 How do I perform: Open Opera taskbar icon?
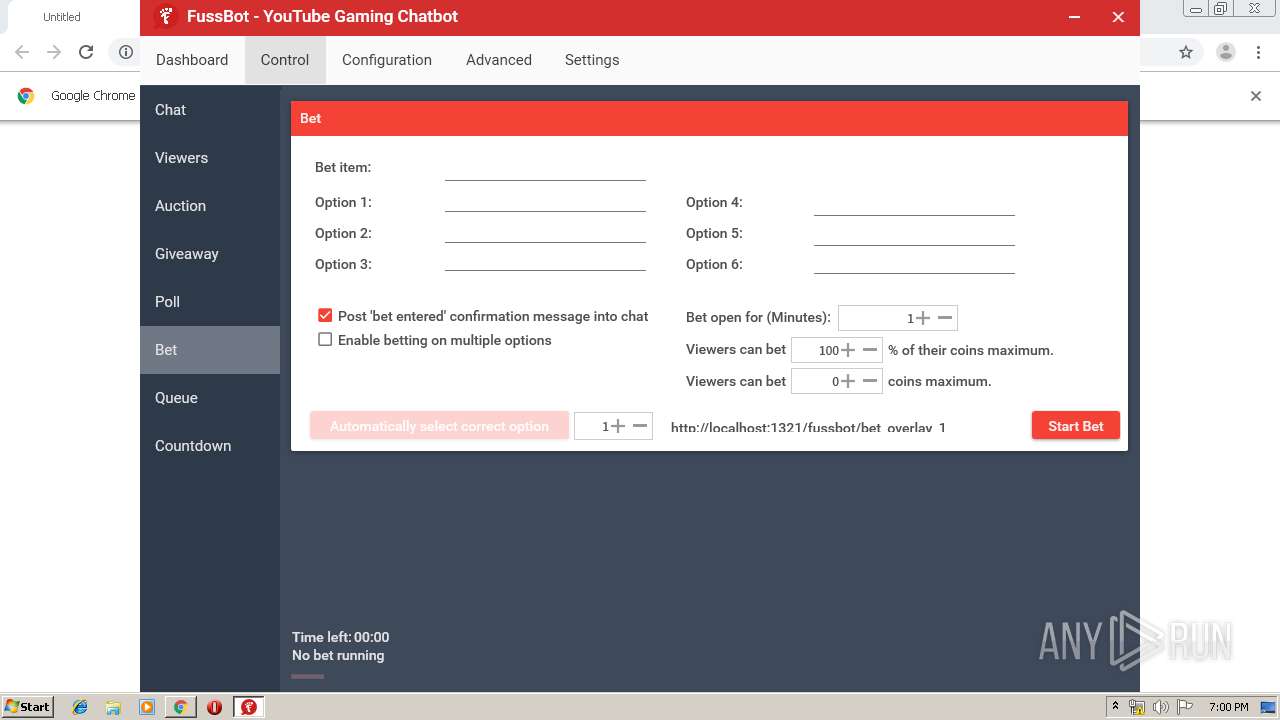click(214, 707)
